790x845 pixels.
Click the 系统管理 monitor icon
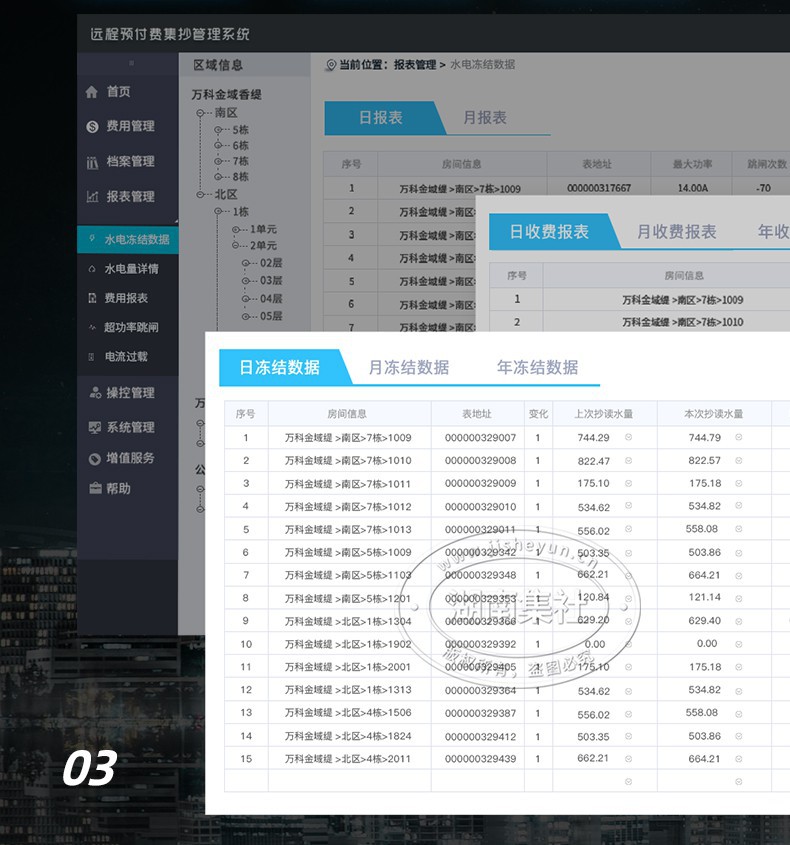tap(95, 427)
